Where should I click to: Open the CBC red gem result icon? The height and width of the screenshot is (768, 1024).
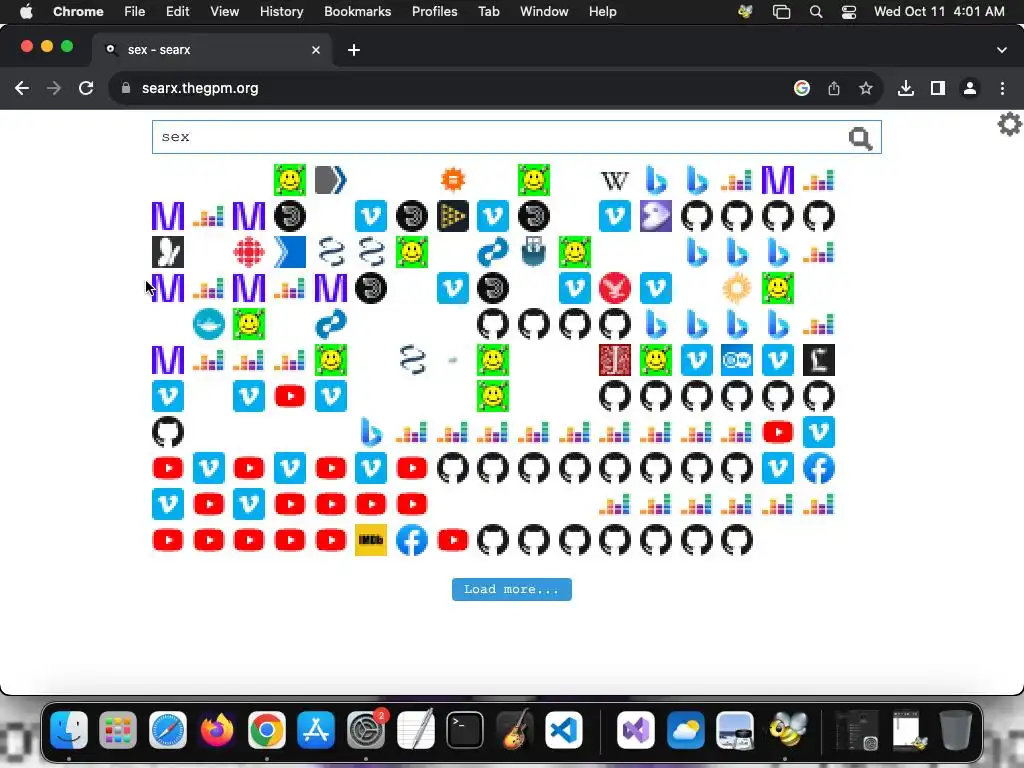coord(249,252)
